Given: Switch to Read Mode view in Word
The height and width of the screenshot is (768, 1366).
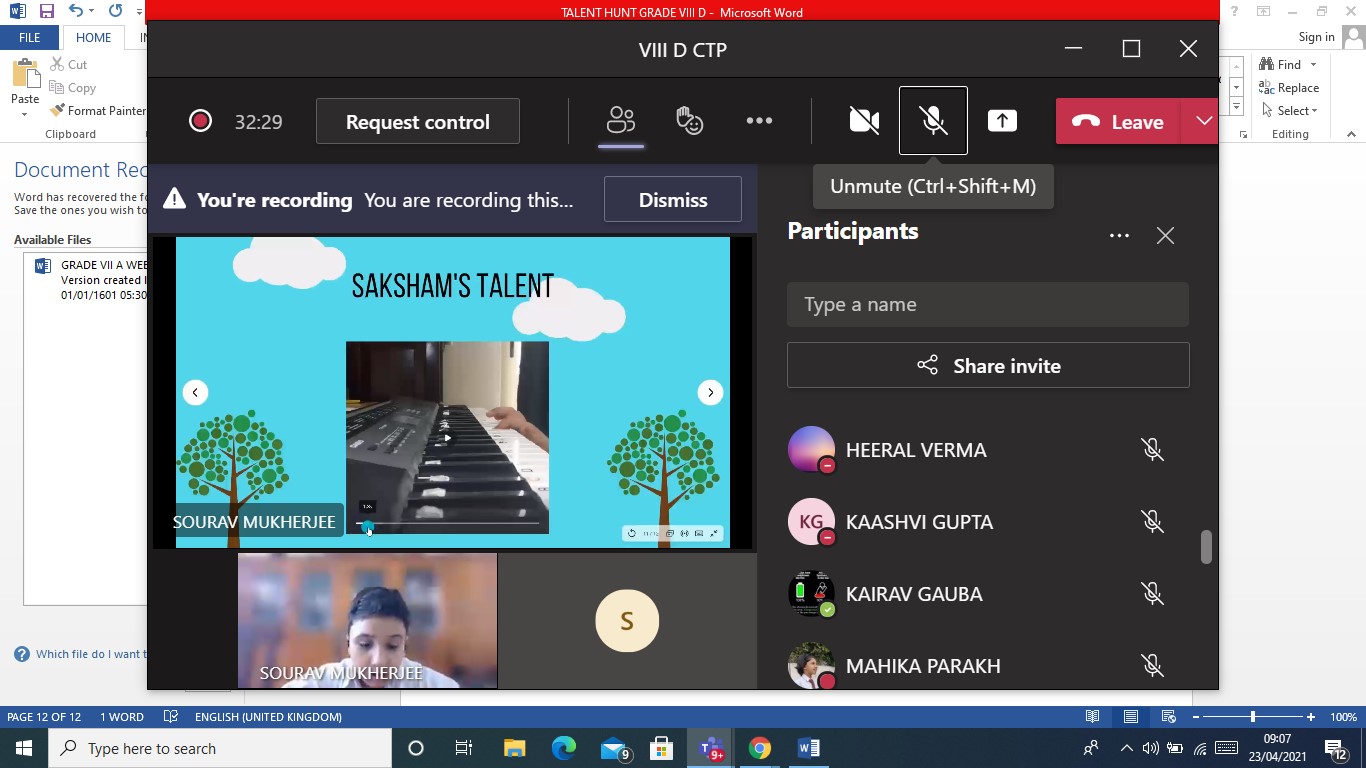Looking at the screenshot, I should (x=1093, y=717).
